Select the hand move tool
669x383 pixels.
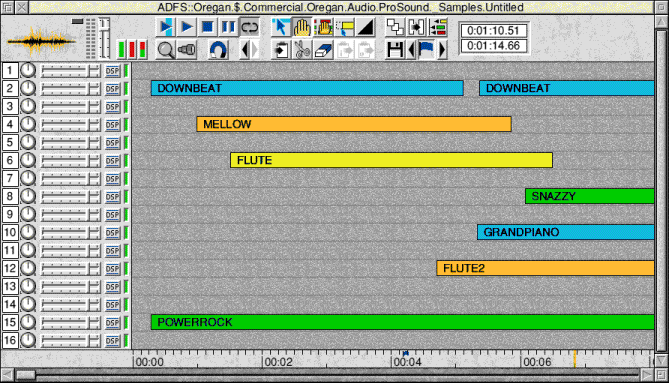coord(302,28)
